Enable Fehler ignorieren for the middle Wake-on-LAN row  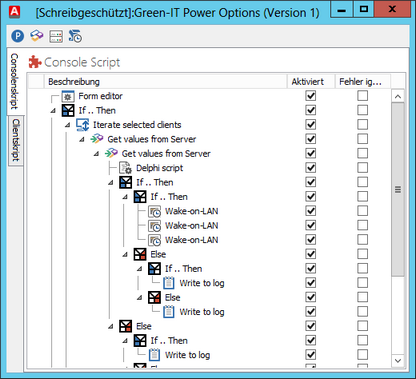point(363,225)
